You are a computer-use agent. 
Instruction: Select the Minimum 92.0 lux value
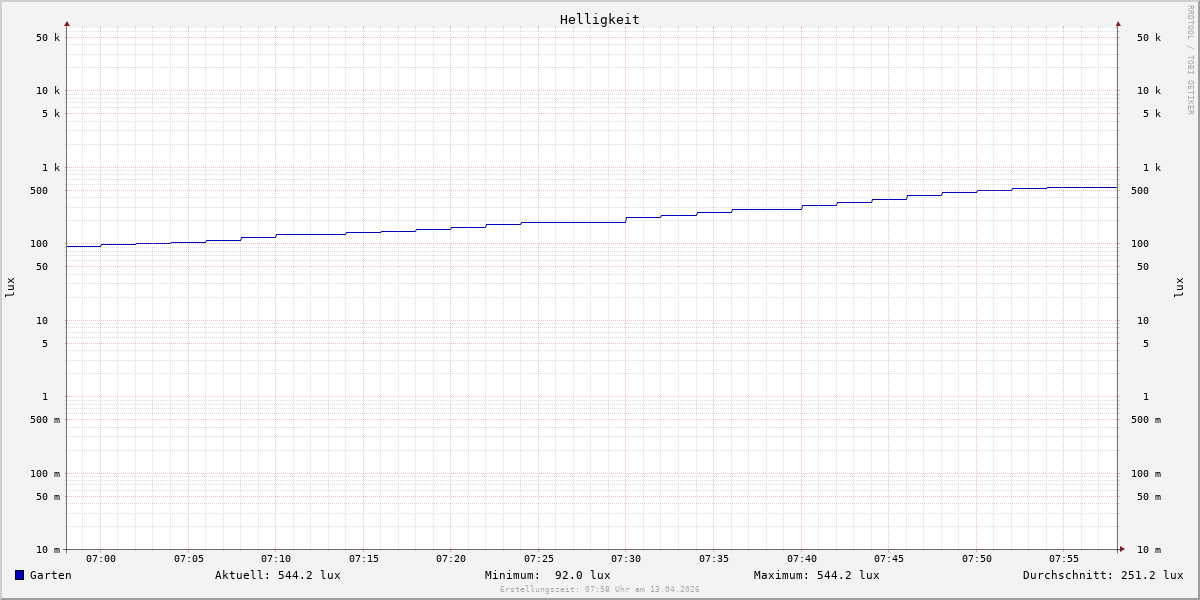point(547,575)
